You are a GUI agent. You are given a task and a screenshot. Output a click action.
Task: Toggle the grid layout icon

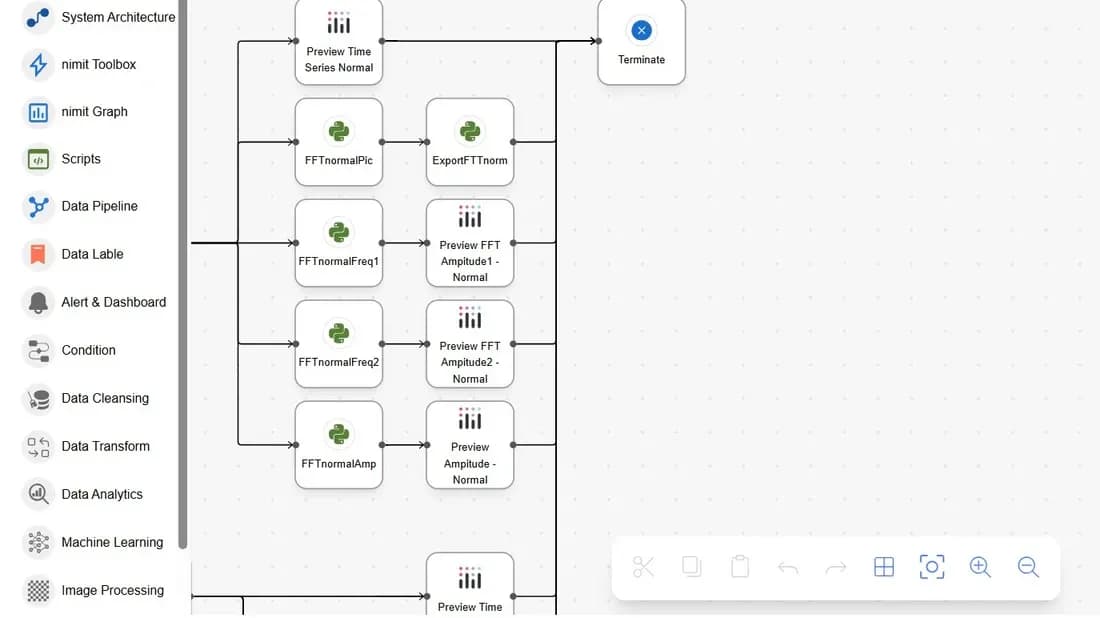coord(884,567)
